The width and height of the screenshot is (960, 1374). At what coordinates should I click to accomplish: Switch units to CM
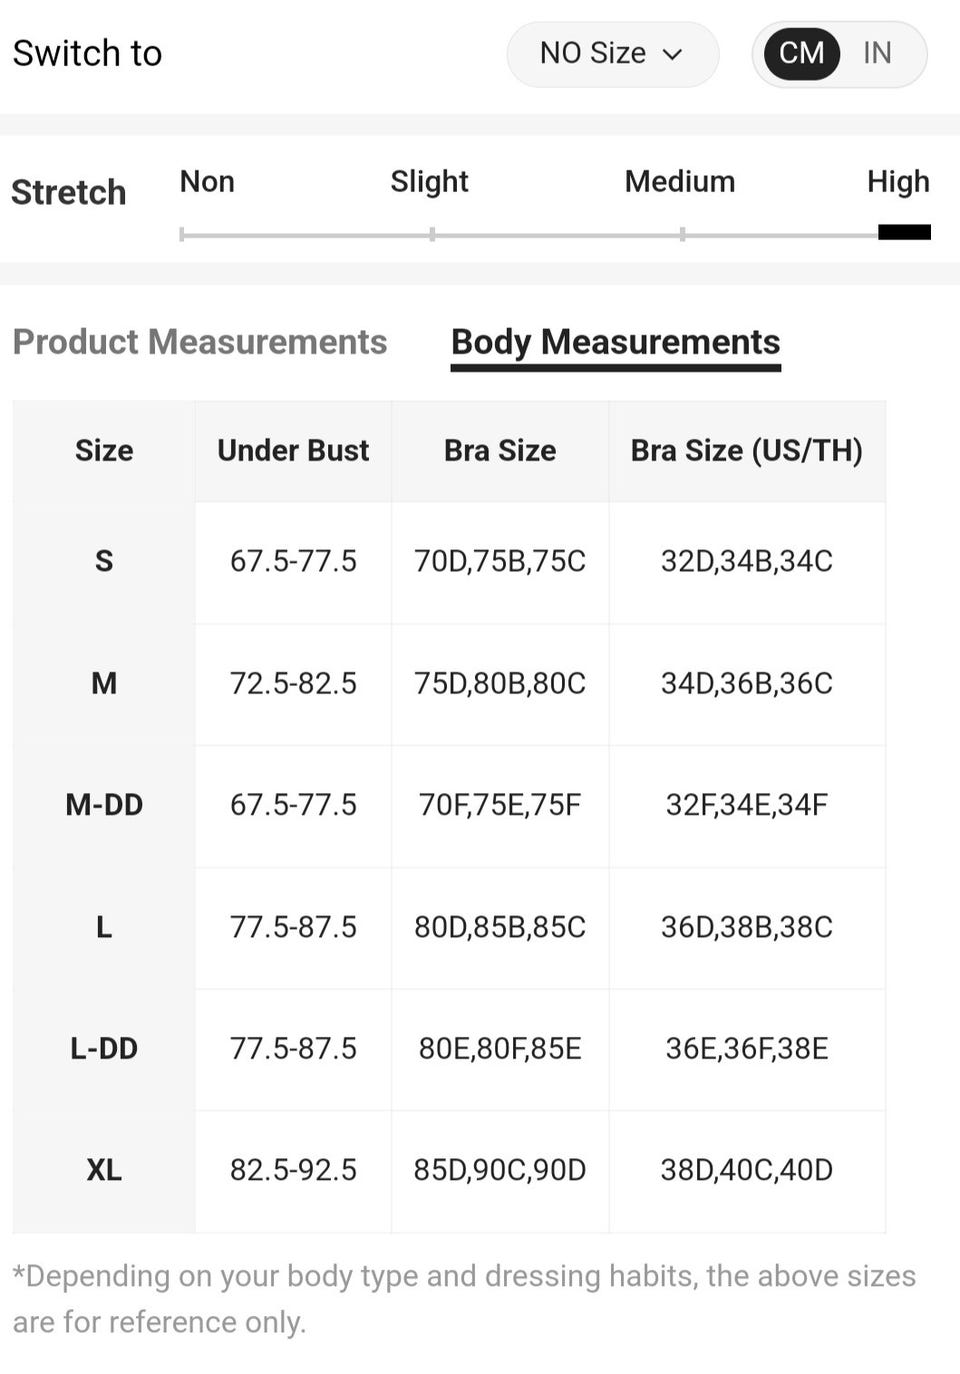(x=801, y=53)
